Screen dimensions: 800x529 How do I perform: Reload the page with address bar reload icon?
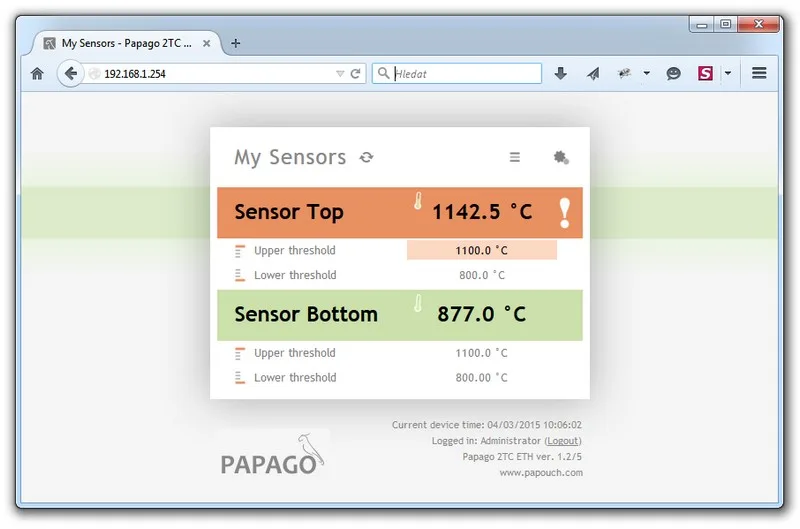tap(356, 73)
